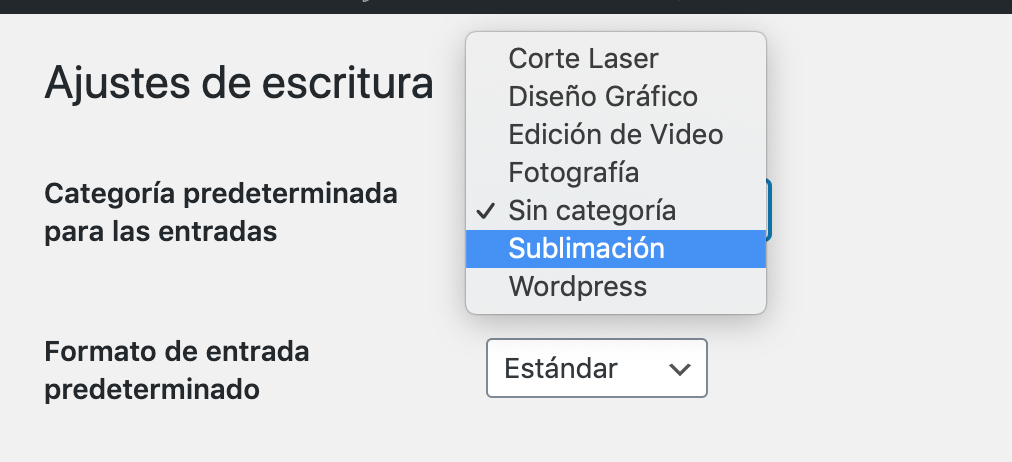Click the Categoría predeterminada label text

pyautogui.click(x=221, y=194)
